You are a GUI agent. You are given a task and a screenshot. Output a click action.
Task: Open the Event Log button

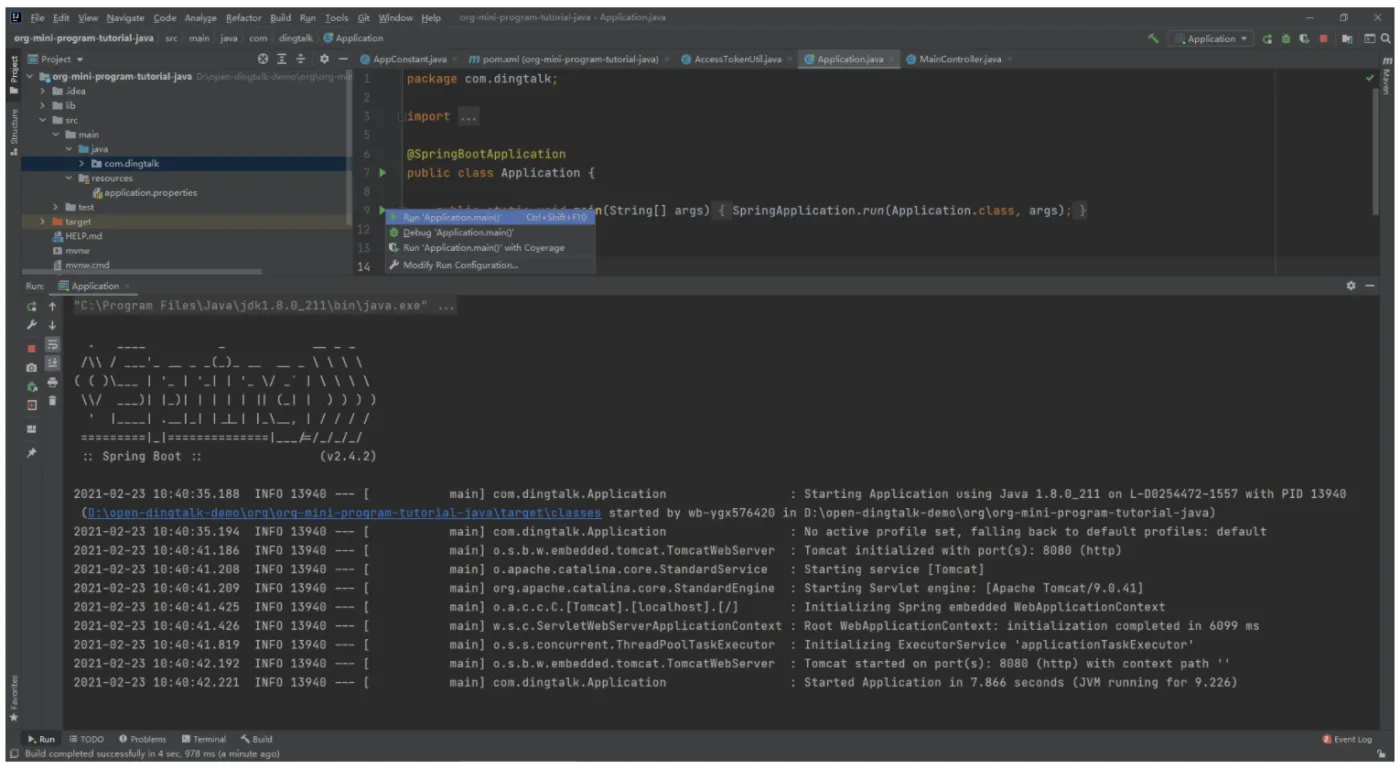click(x=1347, y=739)
